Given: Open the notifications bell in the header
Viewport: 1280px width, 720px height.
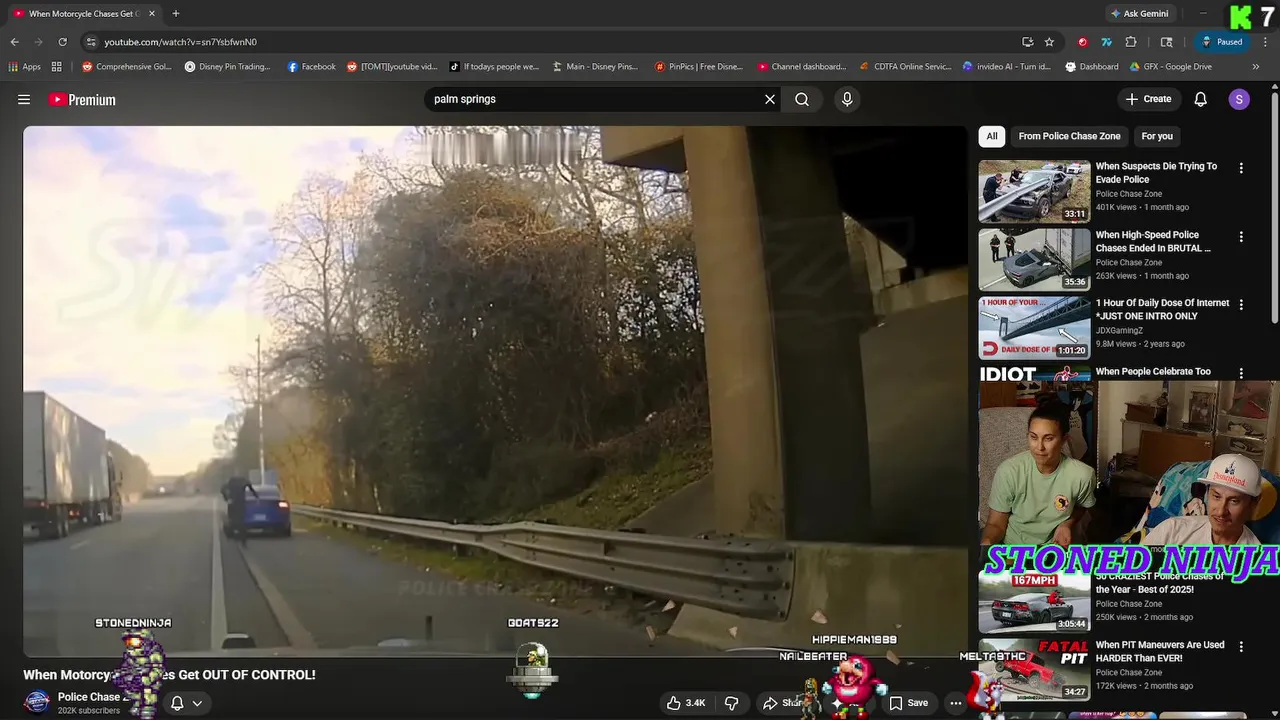Looking at the screenshot, I should coord(1201,99).
